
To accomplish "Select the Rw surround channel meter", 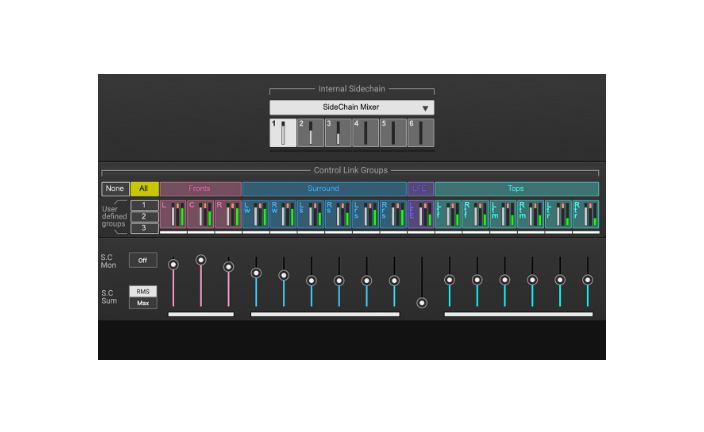I will click(x=283, y=215).
